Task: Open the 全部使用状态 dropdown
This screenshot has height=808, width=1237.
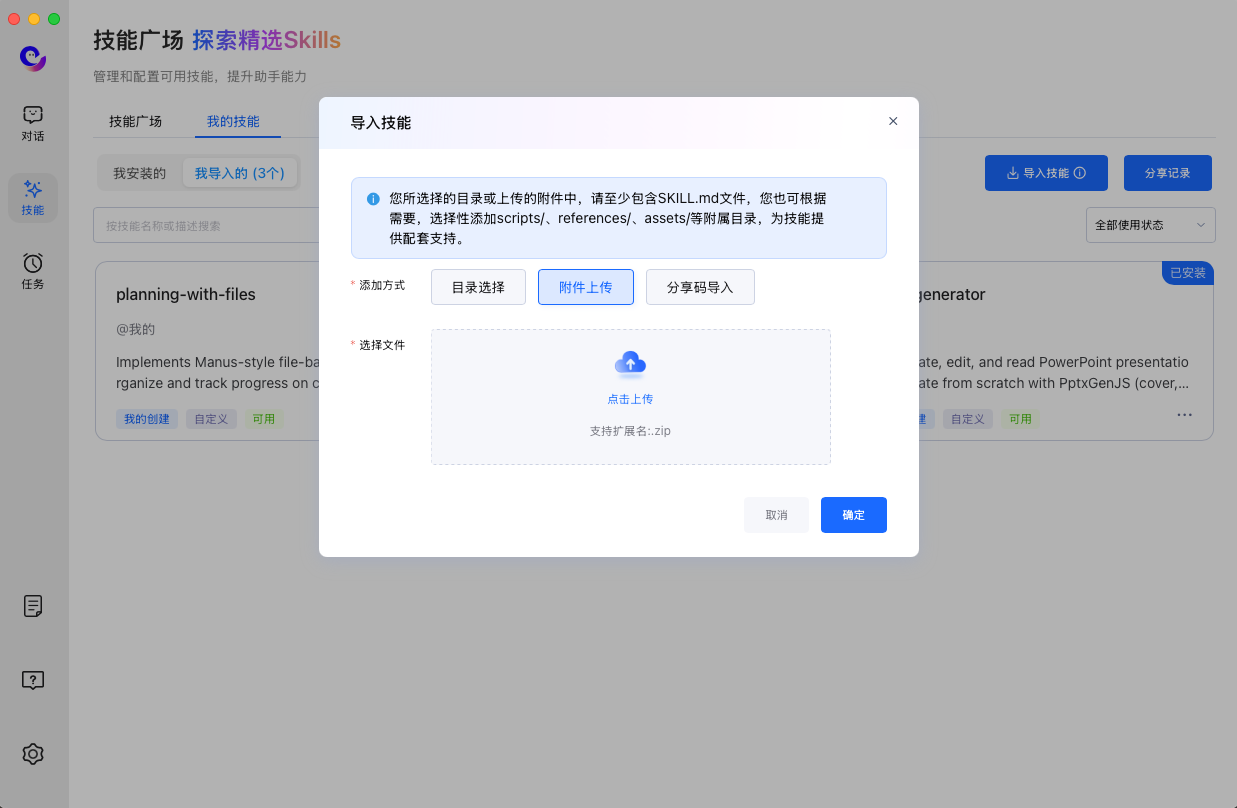Action: point(1151,225)
